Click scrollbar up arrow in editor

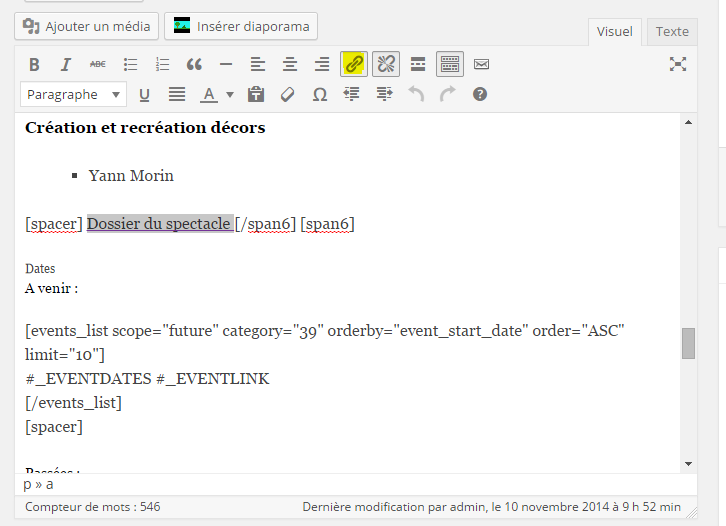(x=688, y=122)
